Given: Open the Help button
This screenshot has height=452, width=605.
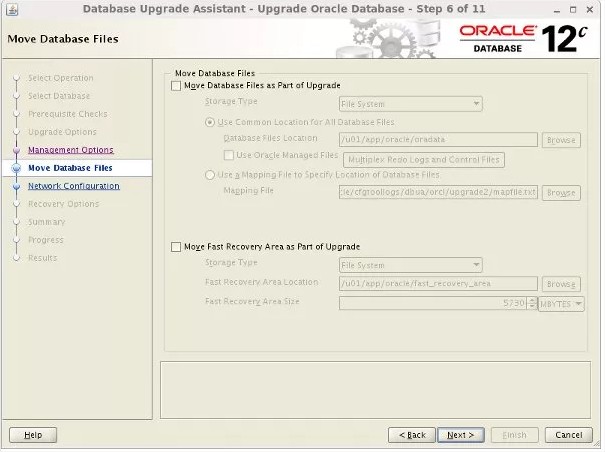Looking at the screenshot, I should coord(33,435).
